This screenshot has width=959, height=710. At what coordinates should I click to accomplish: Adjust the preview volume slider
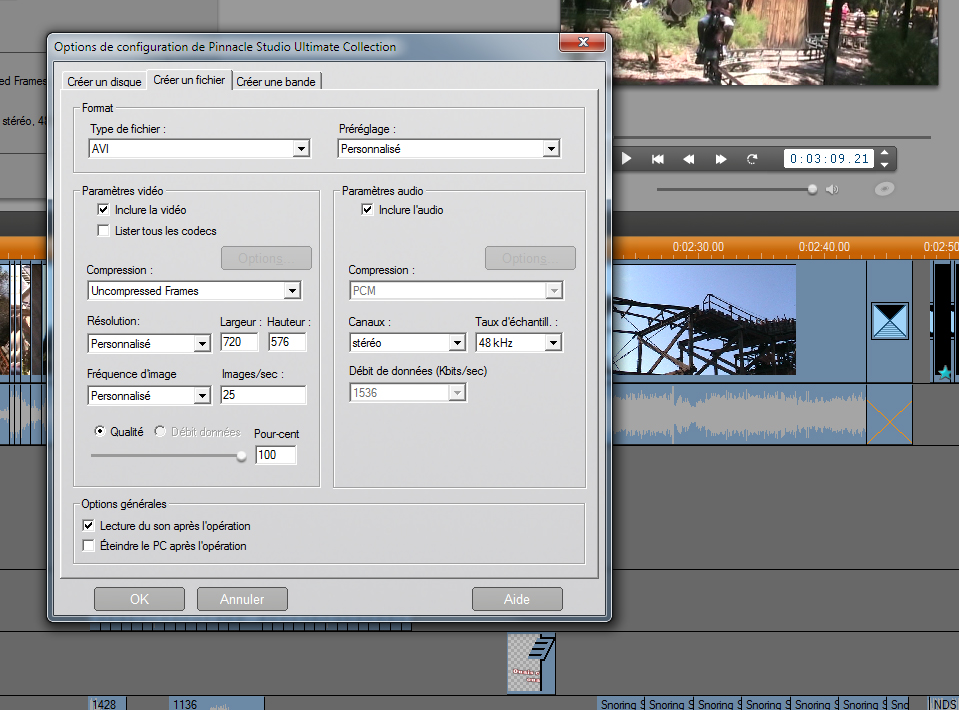click(x=812, y=190)
